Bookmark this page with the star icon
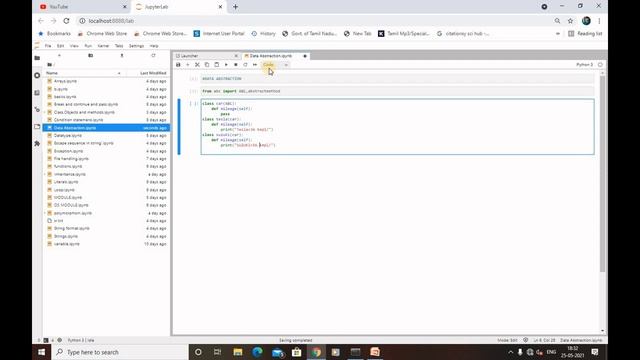 570,21
